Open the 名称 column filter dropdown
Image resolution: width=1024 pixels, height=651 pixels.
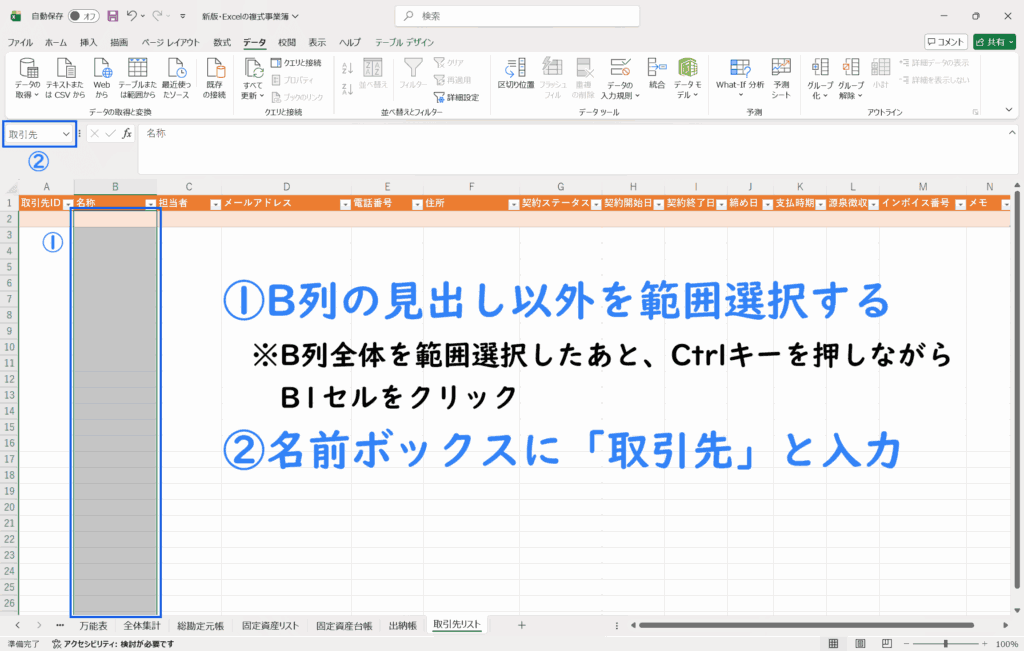(x=151, y=203)
